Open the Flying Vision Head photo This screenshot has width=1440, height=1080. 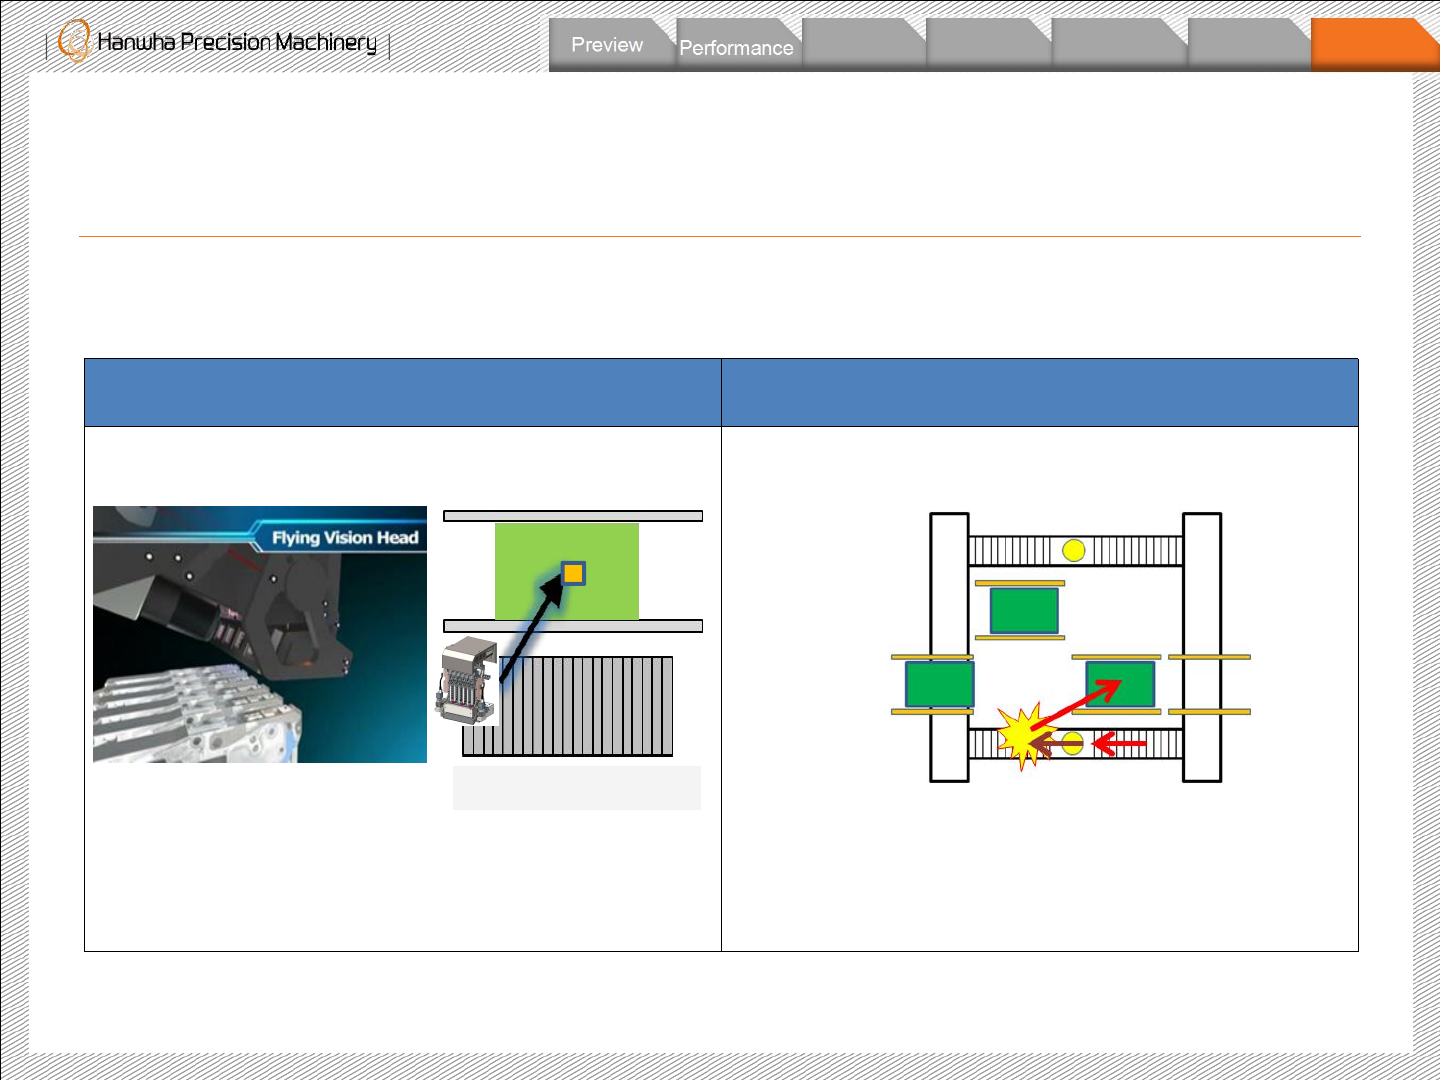[260, 634]
